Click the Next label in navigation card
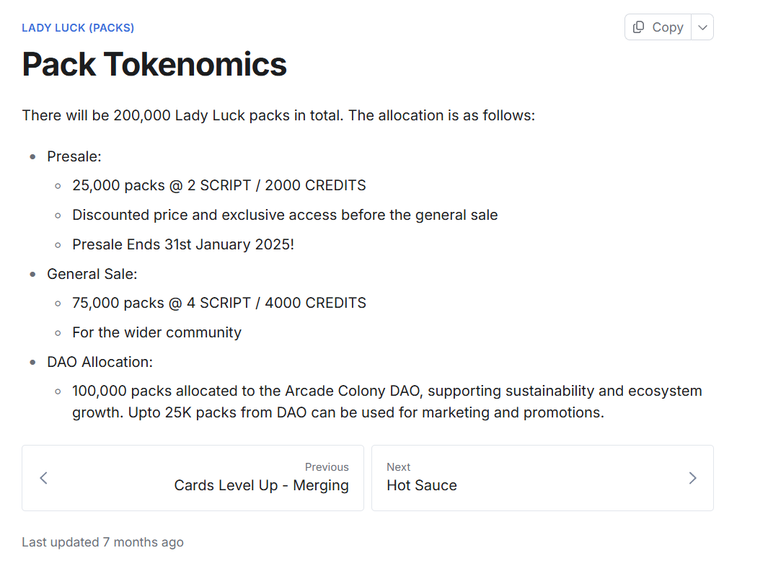Screen dimensions: 768x563 [398, 467]
